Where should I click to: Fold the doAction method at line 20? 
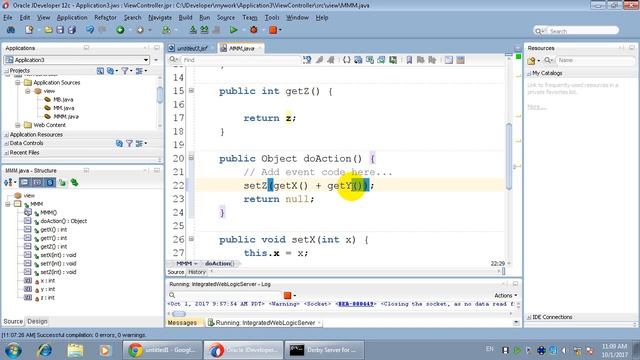pos(191,158)
